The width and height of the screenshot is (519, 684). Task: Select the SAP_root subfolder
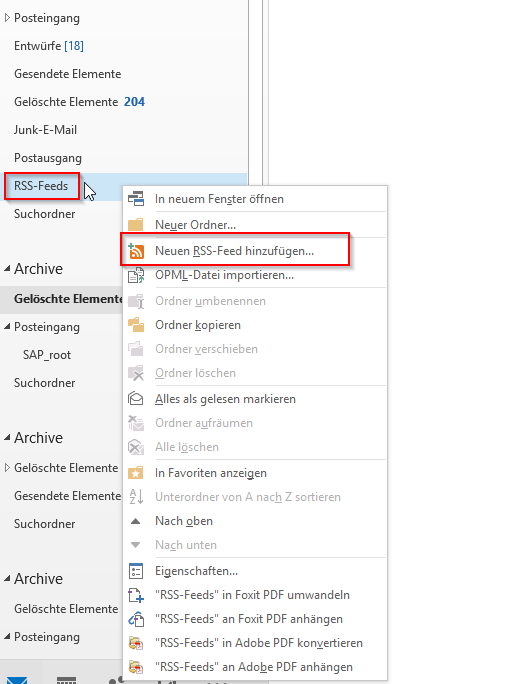pos(47,355)
